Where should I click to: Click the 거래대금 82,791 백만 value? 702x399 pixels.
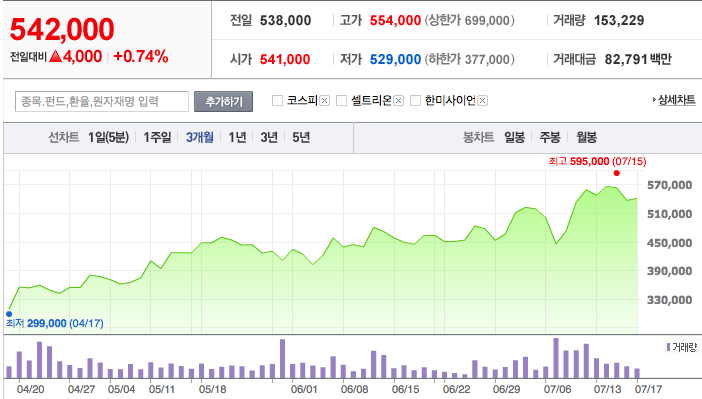638,59
